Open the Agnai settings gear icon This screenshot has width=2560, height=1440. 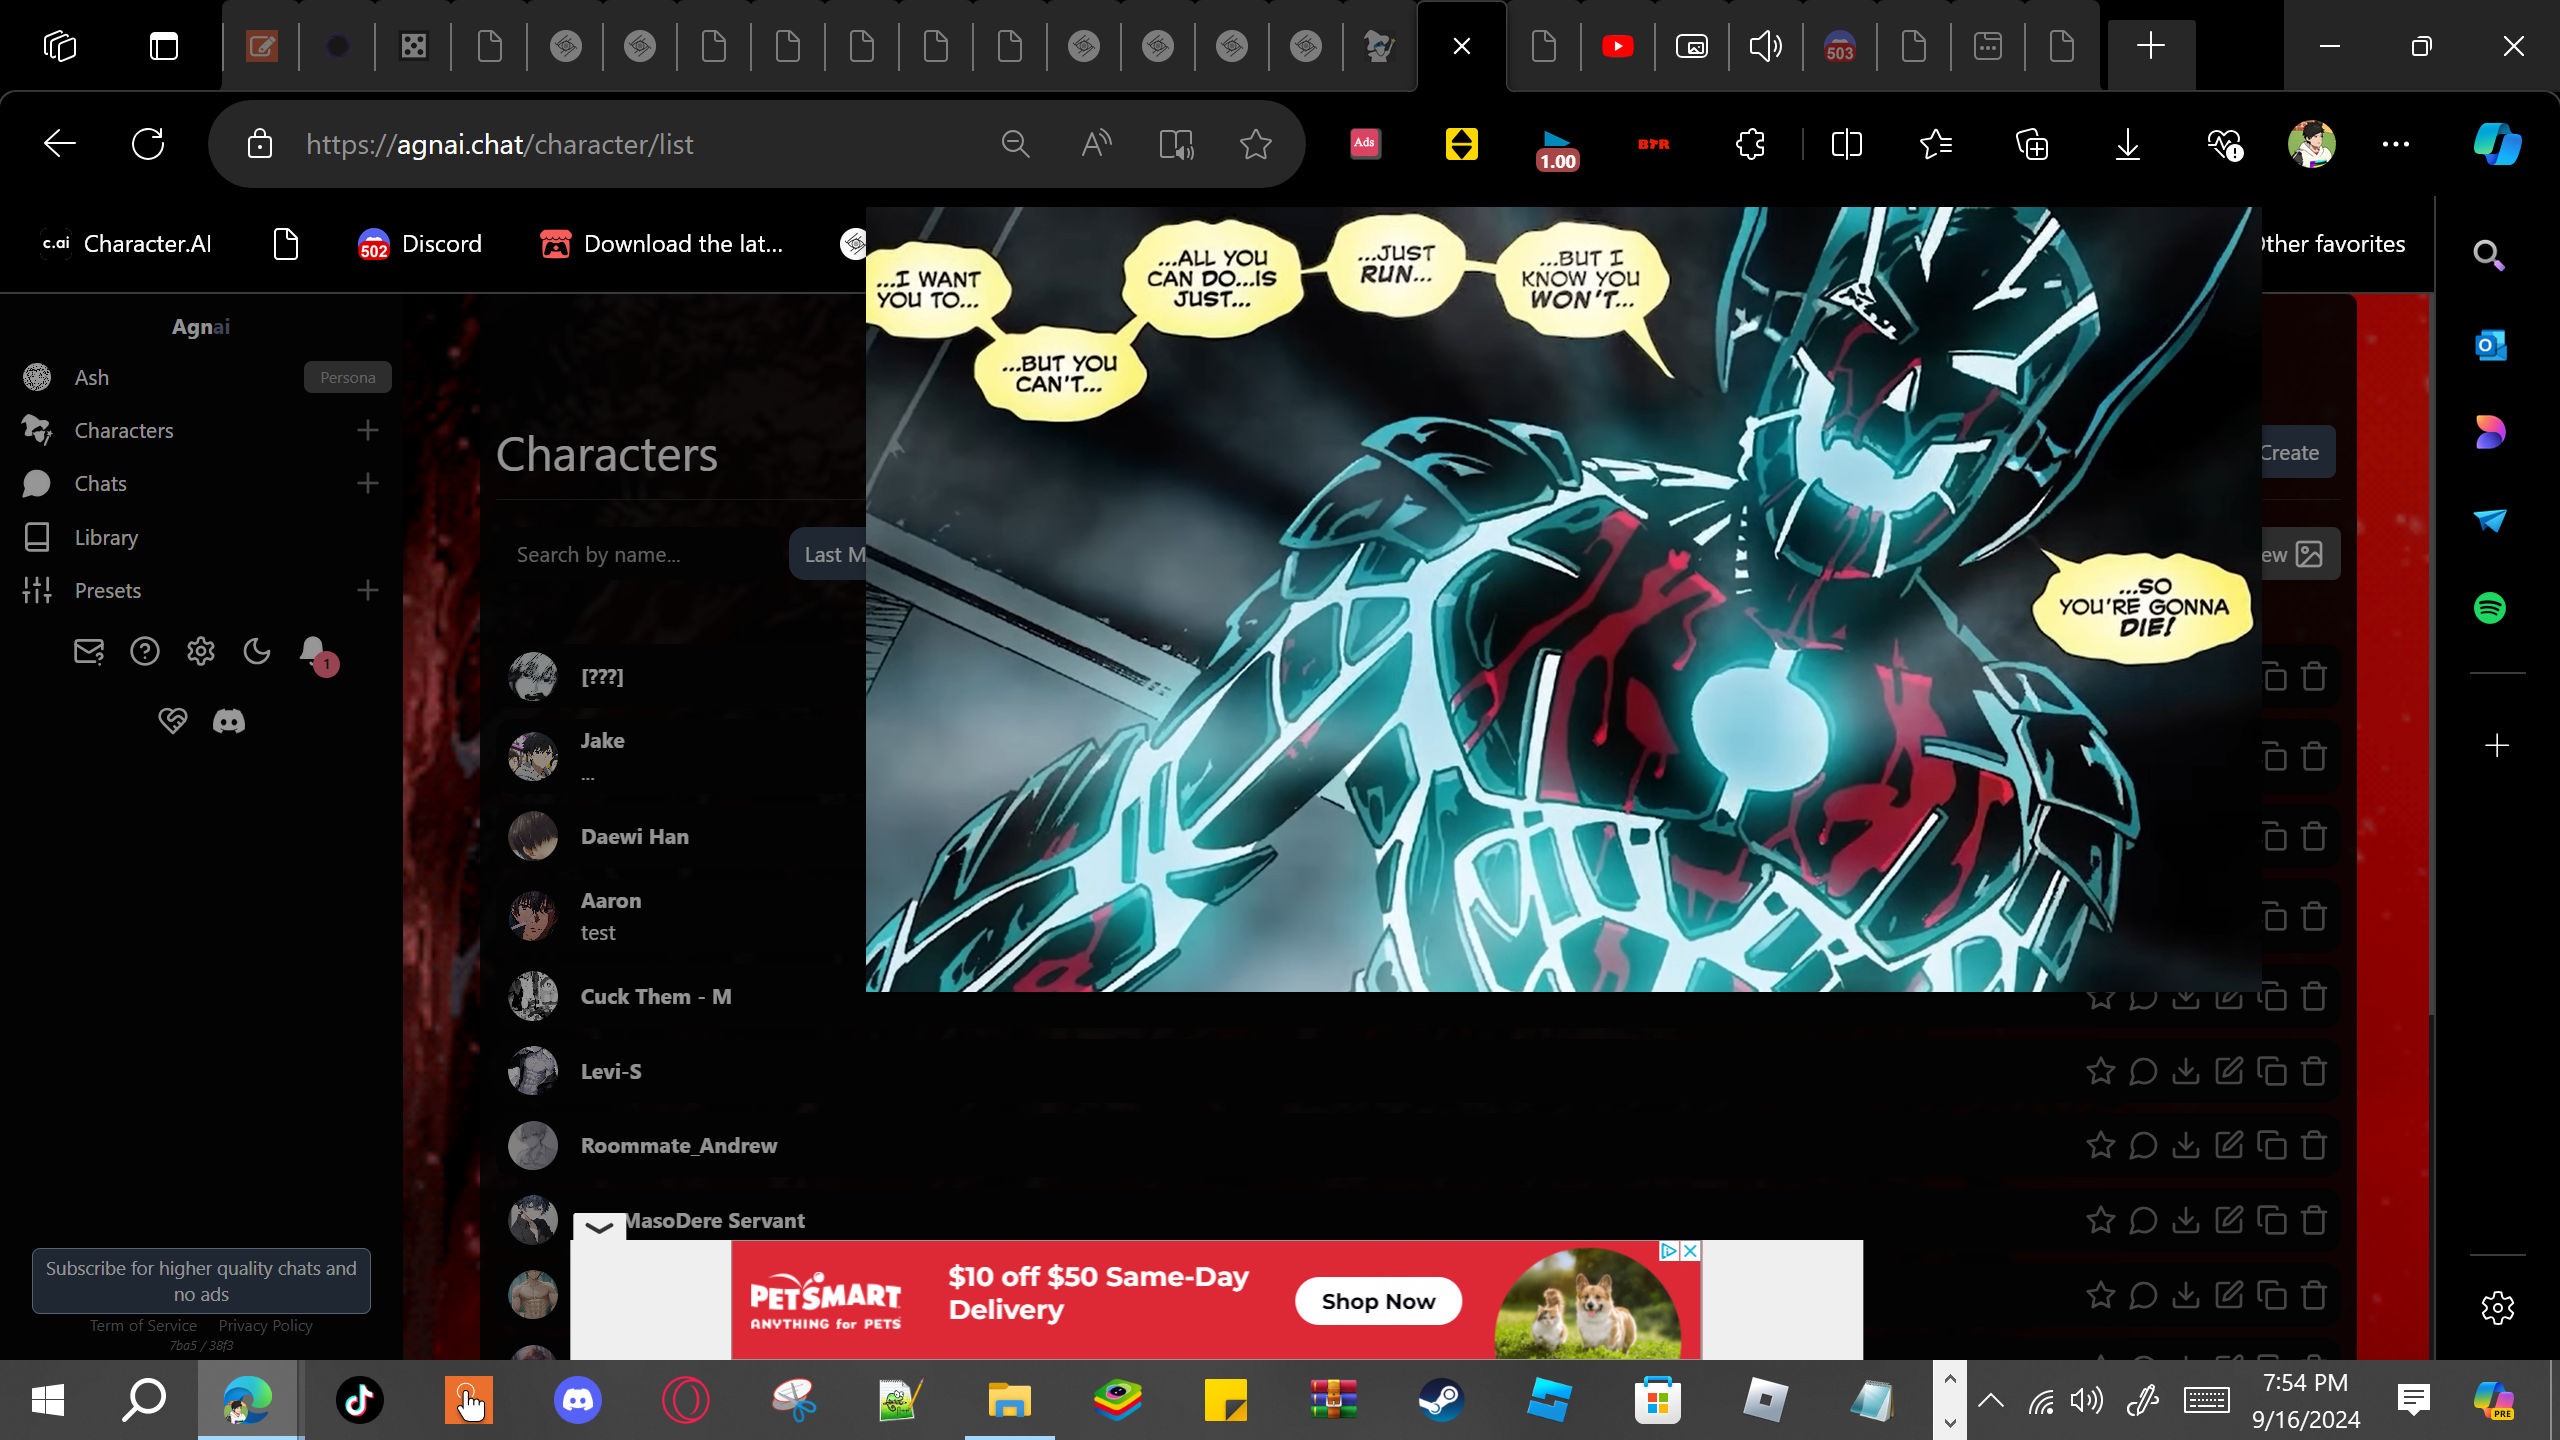(x=201, y=652)
